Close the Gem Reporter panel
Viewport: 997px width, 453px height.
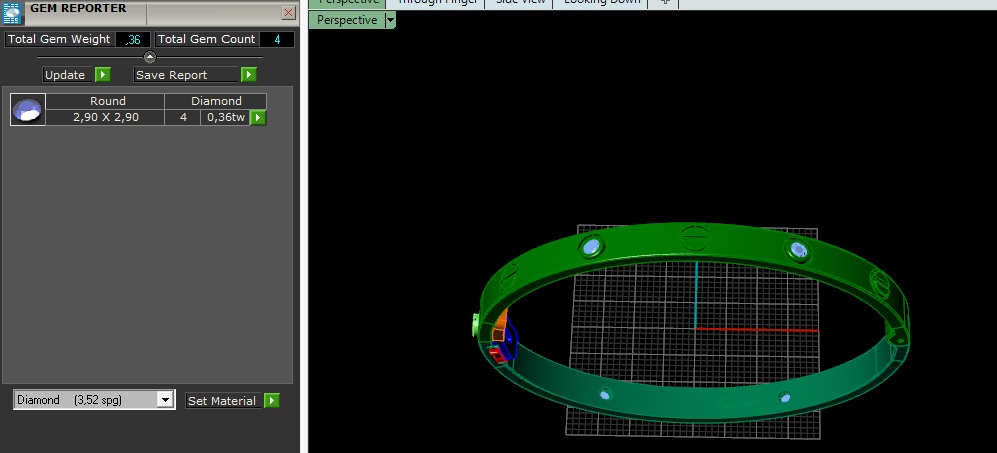pyautogui.click(x=289, y=13)
